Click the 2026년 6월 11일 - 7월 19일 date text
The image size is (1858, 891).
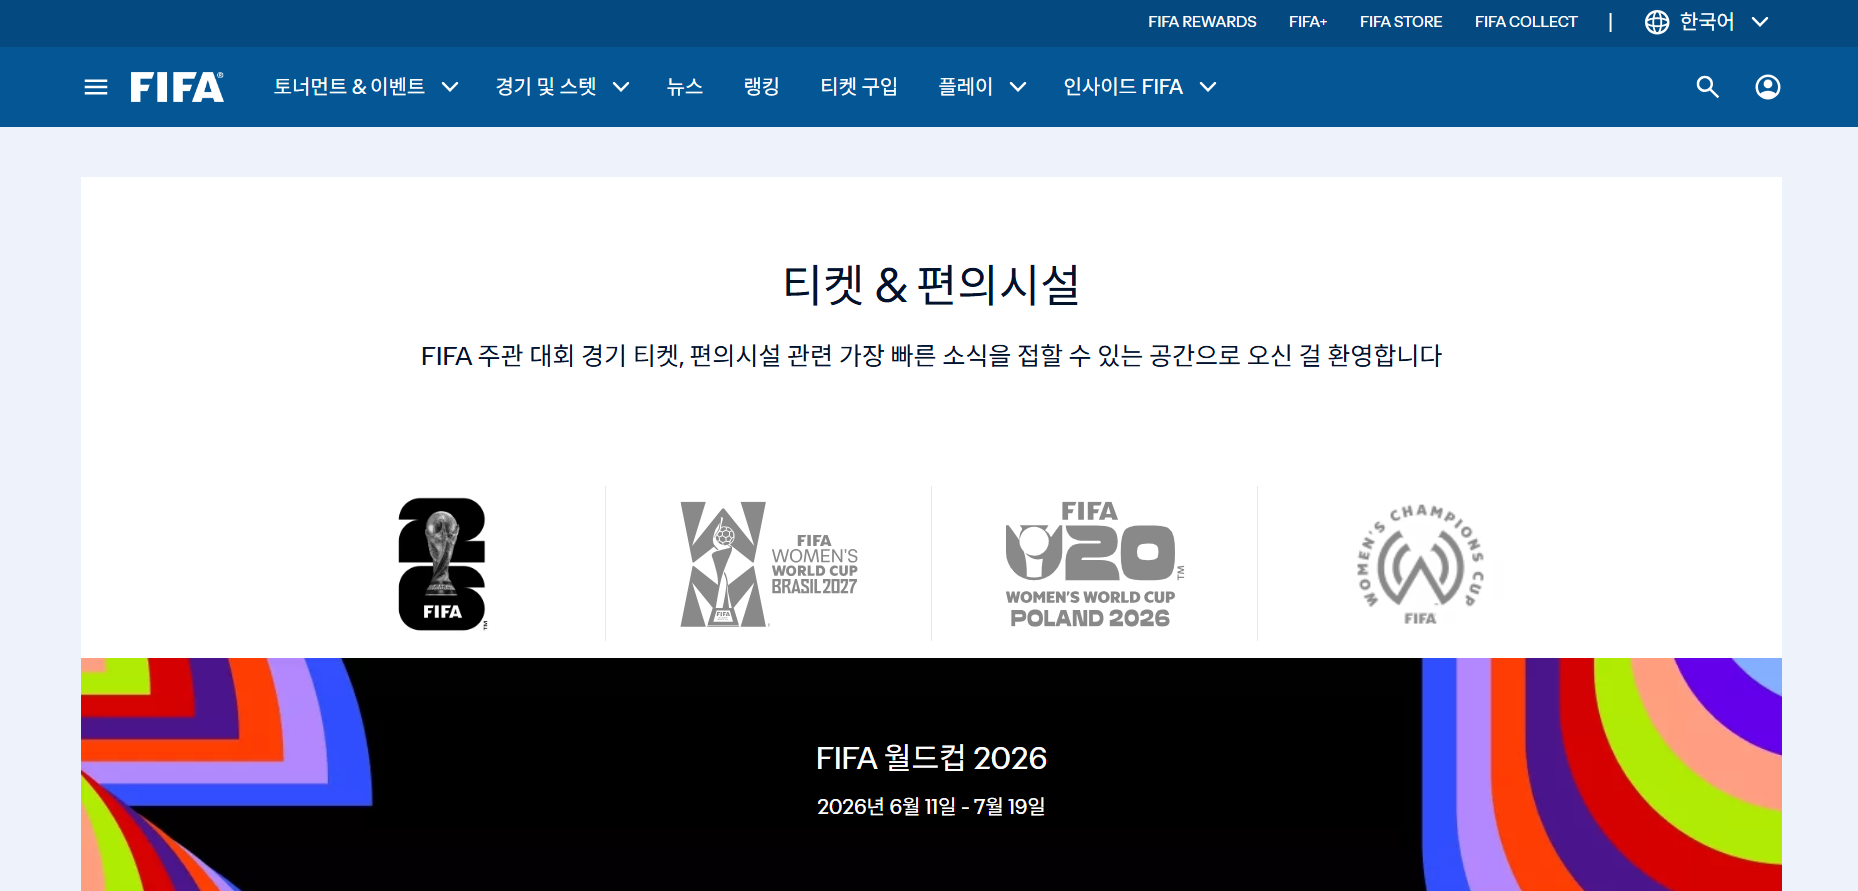pos(931,806)
